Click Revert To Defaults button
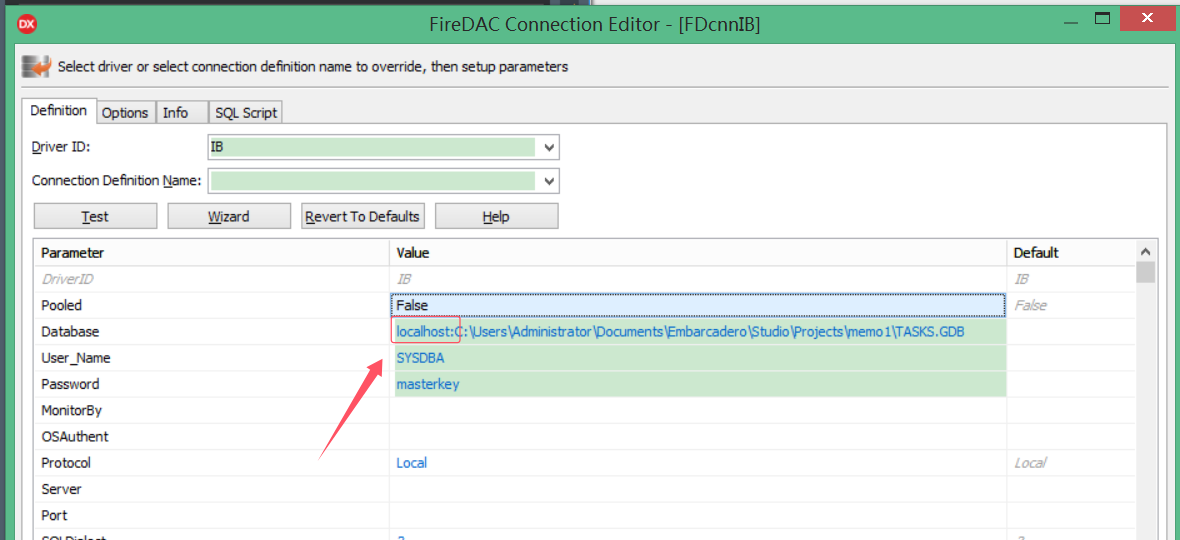The image size is (1180, 540). [363, 217]
